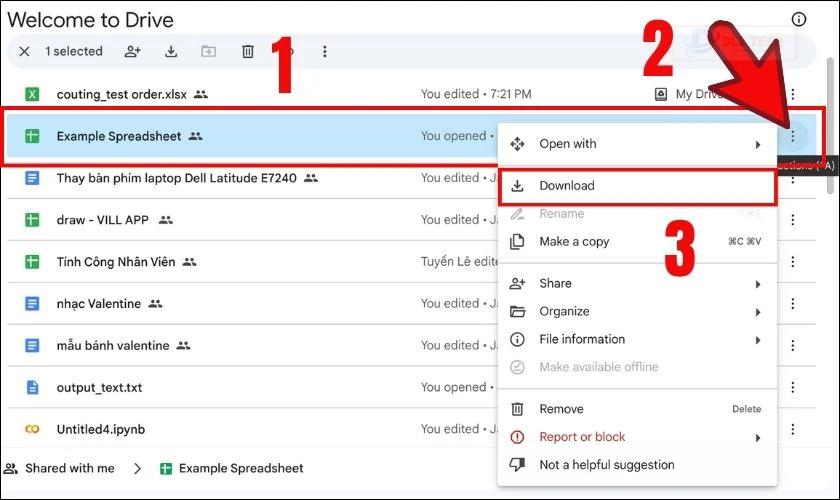The image size is (840, 500).
Task: Click the vertical scrollbar on the right
Action: pos(830,126)
